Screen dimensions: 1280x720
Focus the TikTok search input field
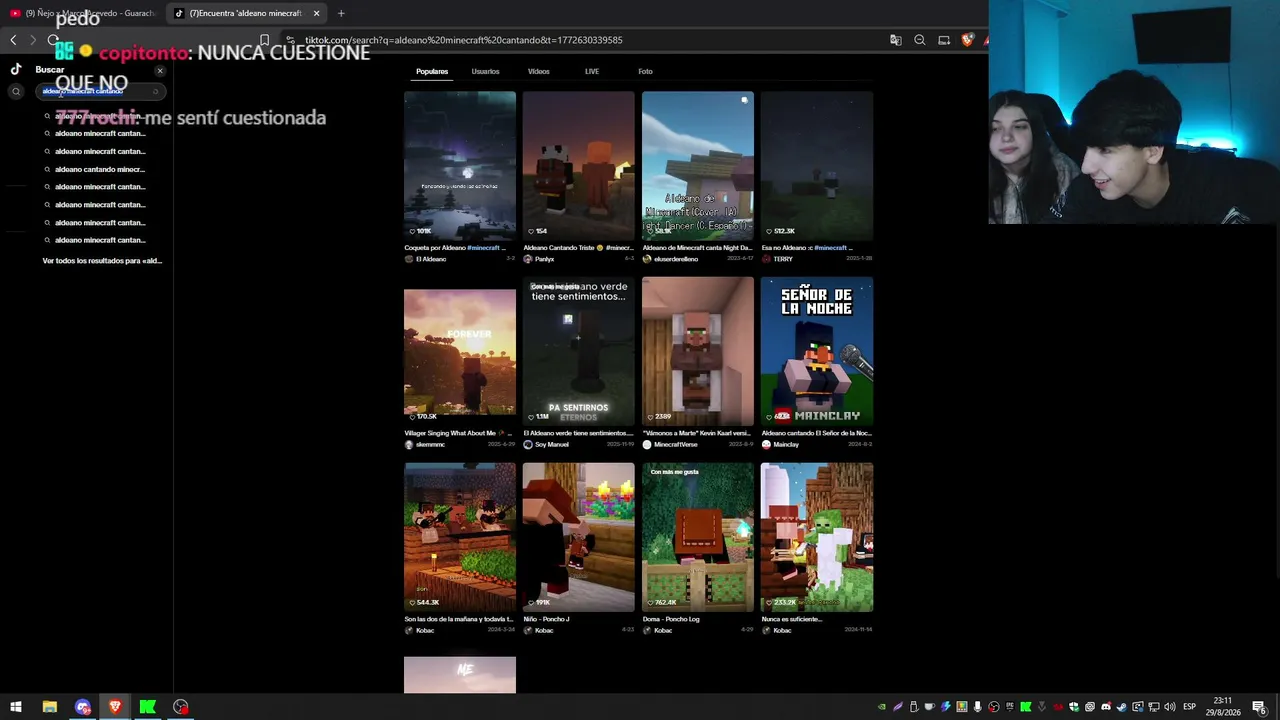click(99, 91)
